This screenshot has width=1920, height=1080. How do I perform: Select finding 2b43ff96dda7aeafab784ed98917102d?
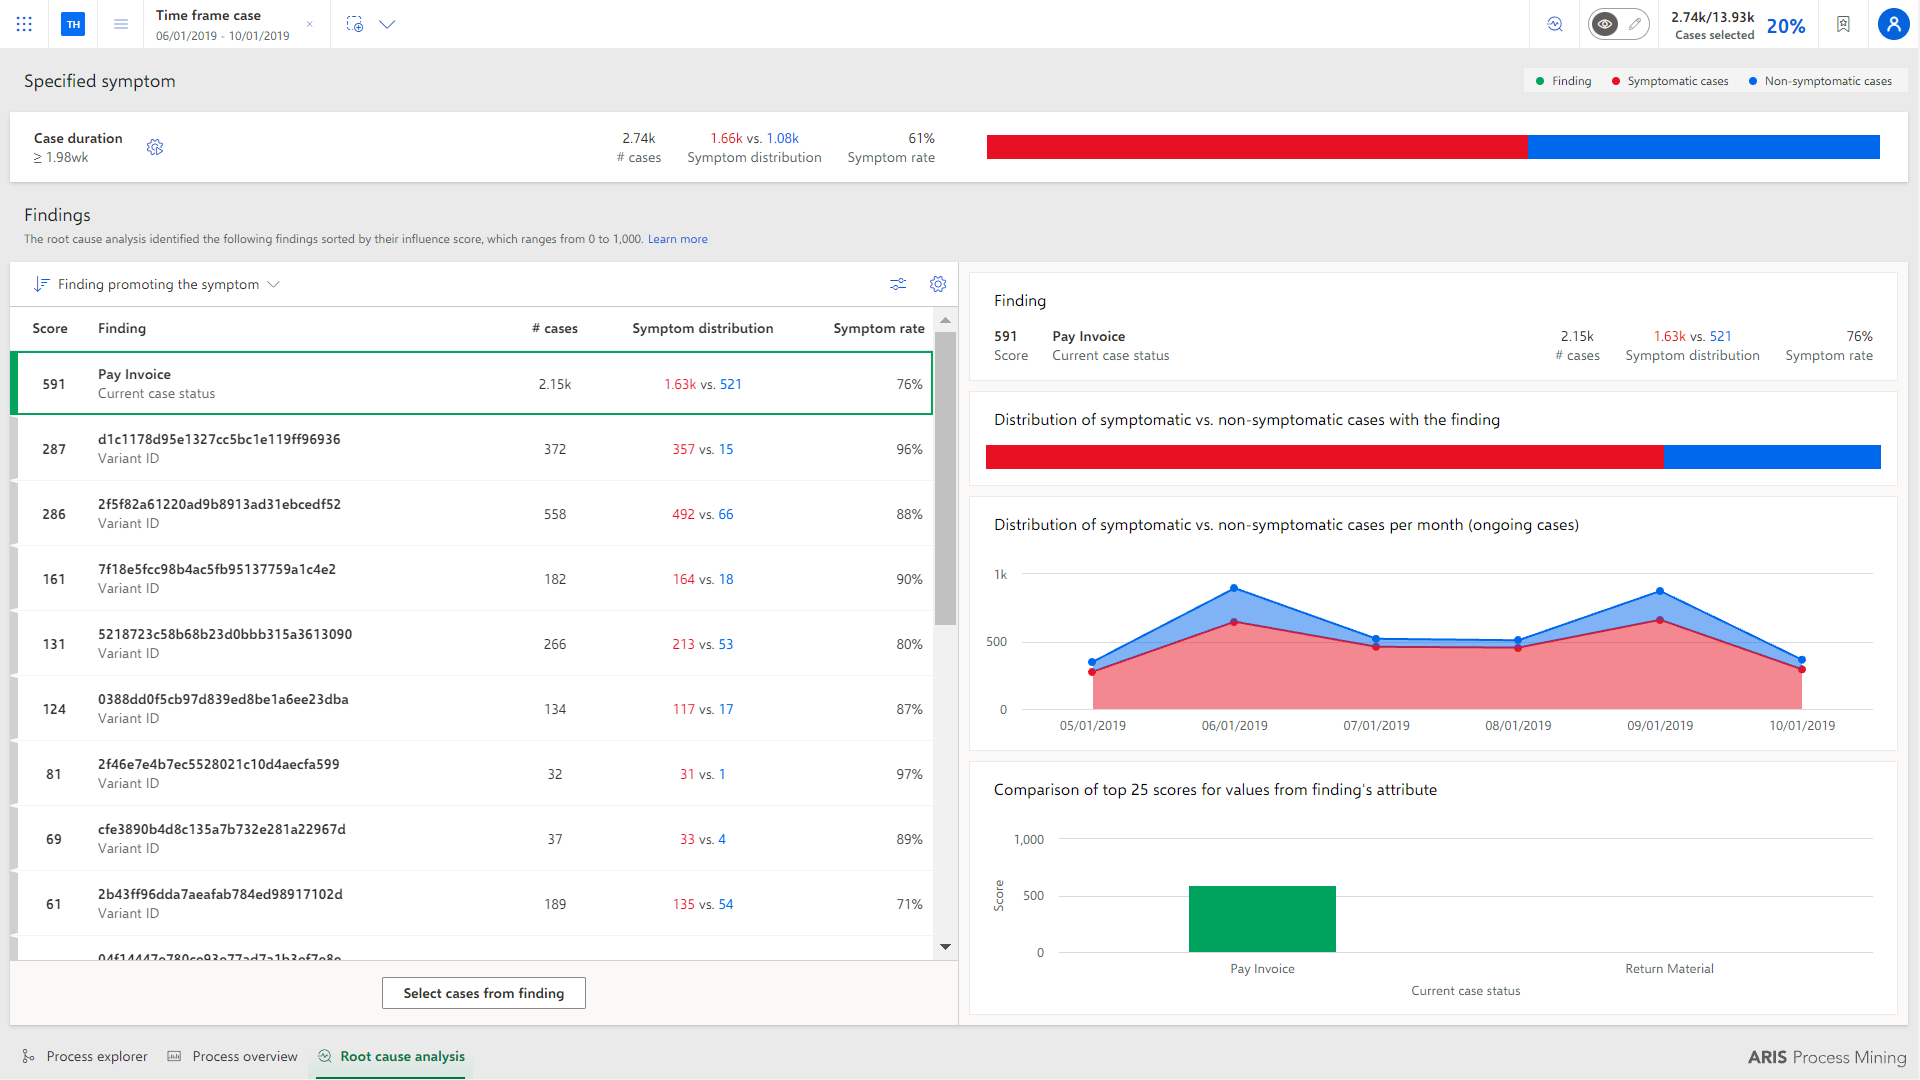472,903
